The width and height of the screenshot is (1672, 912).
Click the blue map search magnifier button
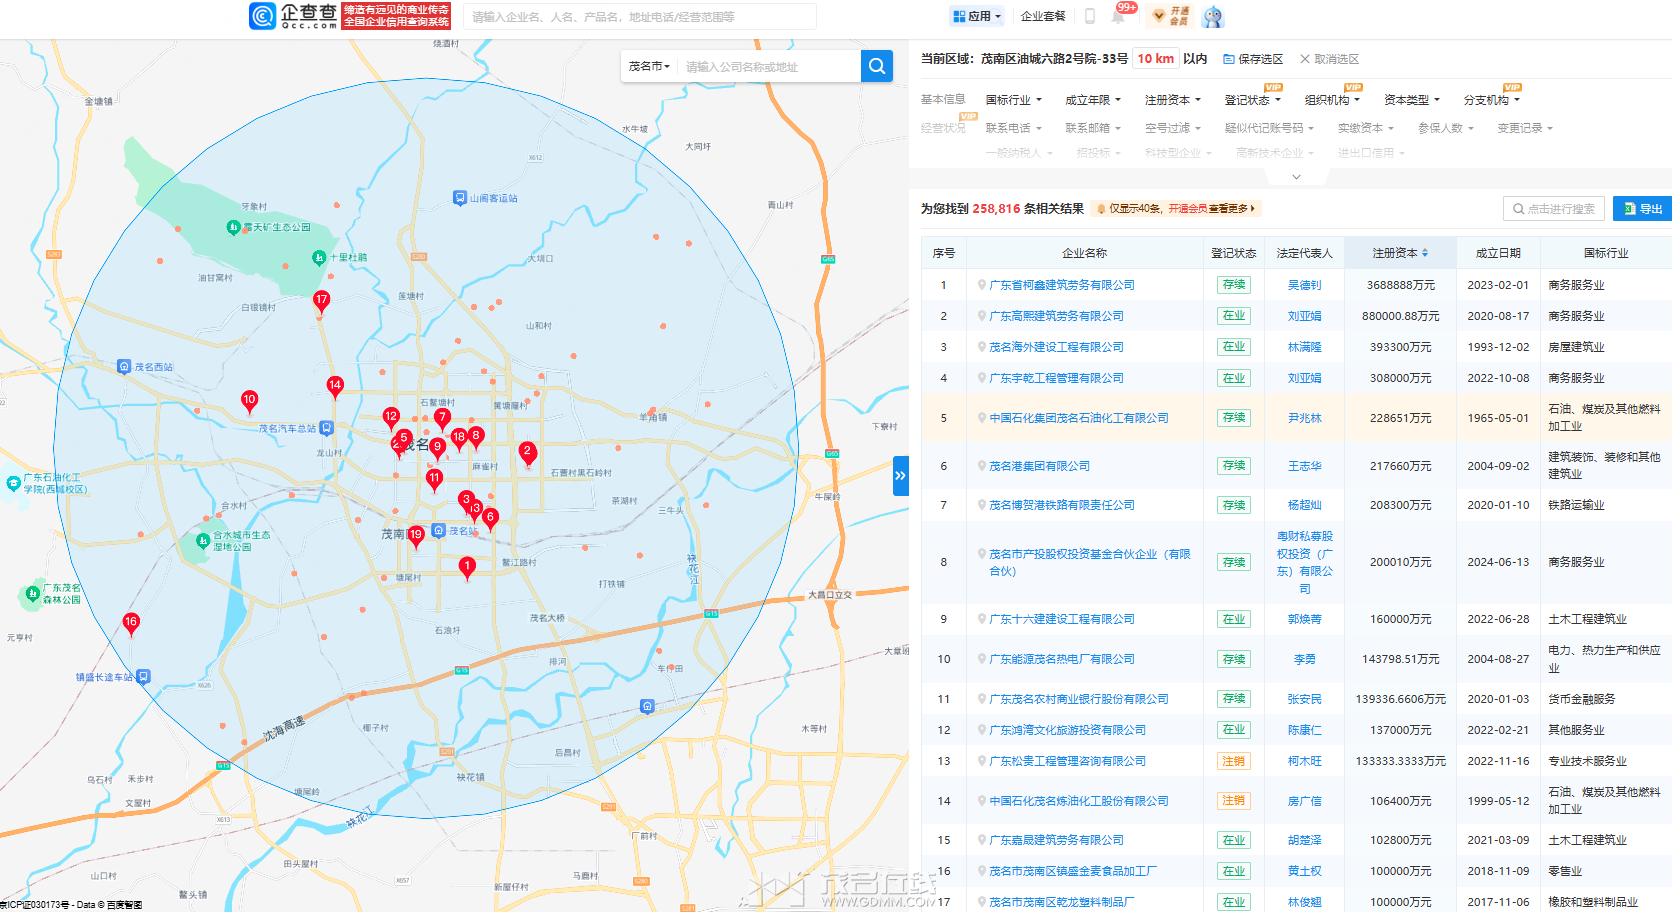pyautogui.click(x=876, y=66)
